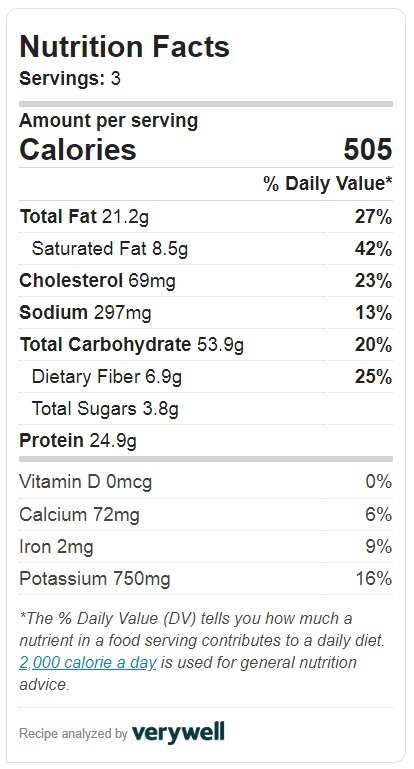Select the Protein 24.9g row
This screenshot has width=414, height=769.
pos(206,440)
